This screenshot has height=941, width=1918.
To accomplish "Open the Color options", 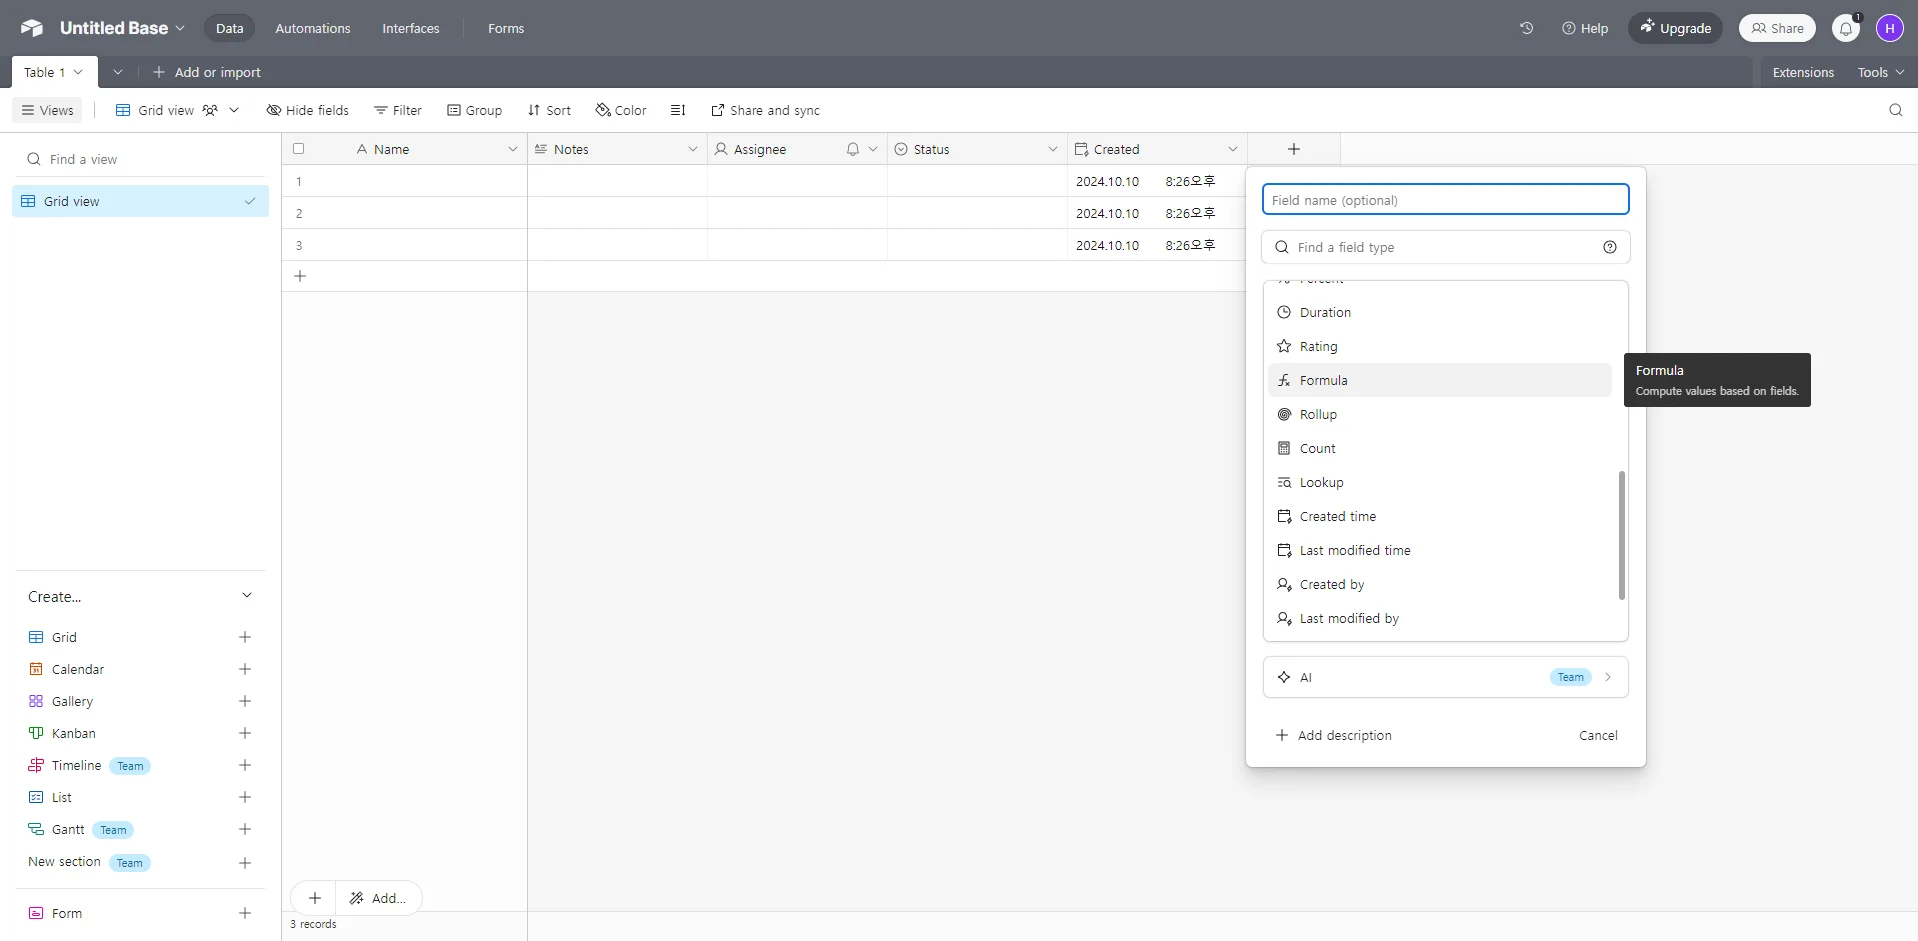I will [x=621, y=110].
